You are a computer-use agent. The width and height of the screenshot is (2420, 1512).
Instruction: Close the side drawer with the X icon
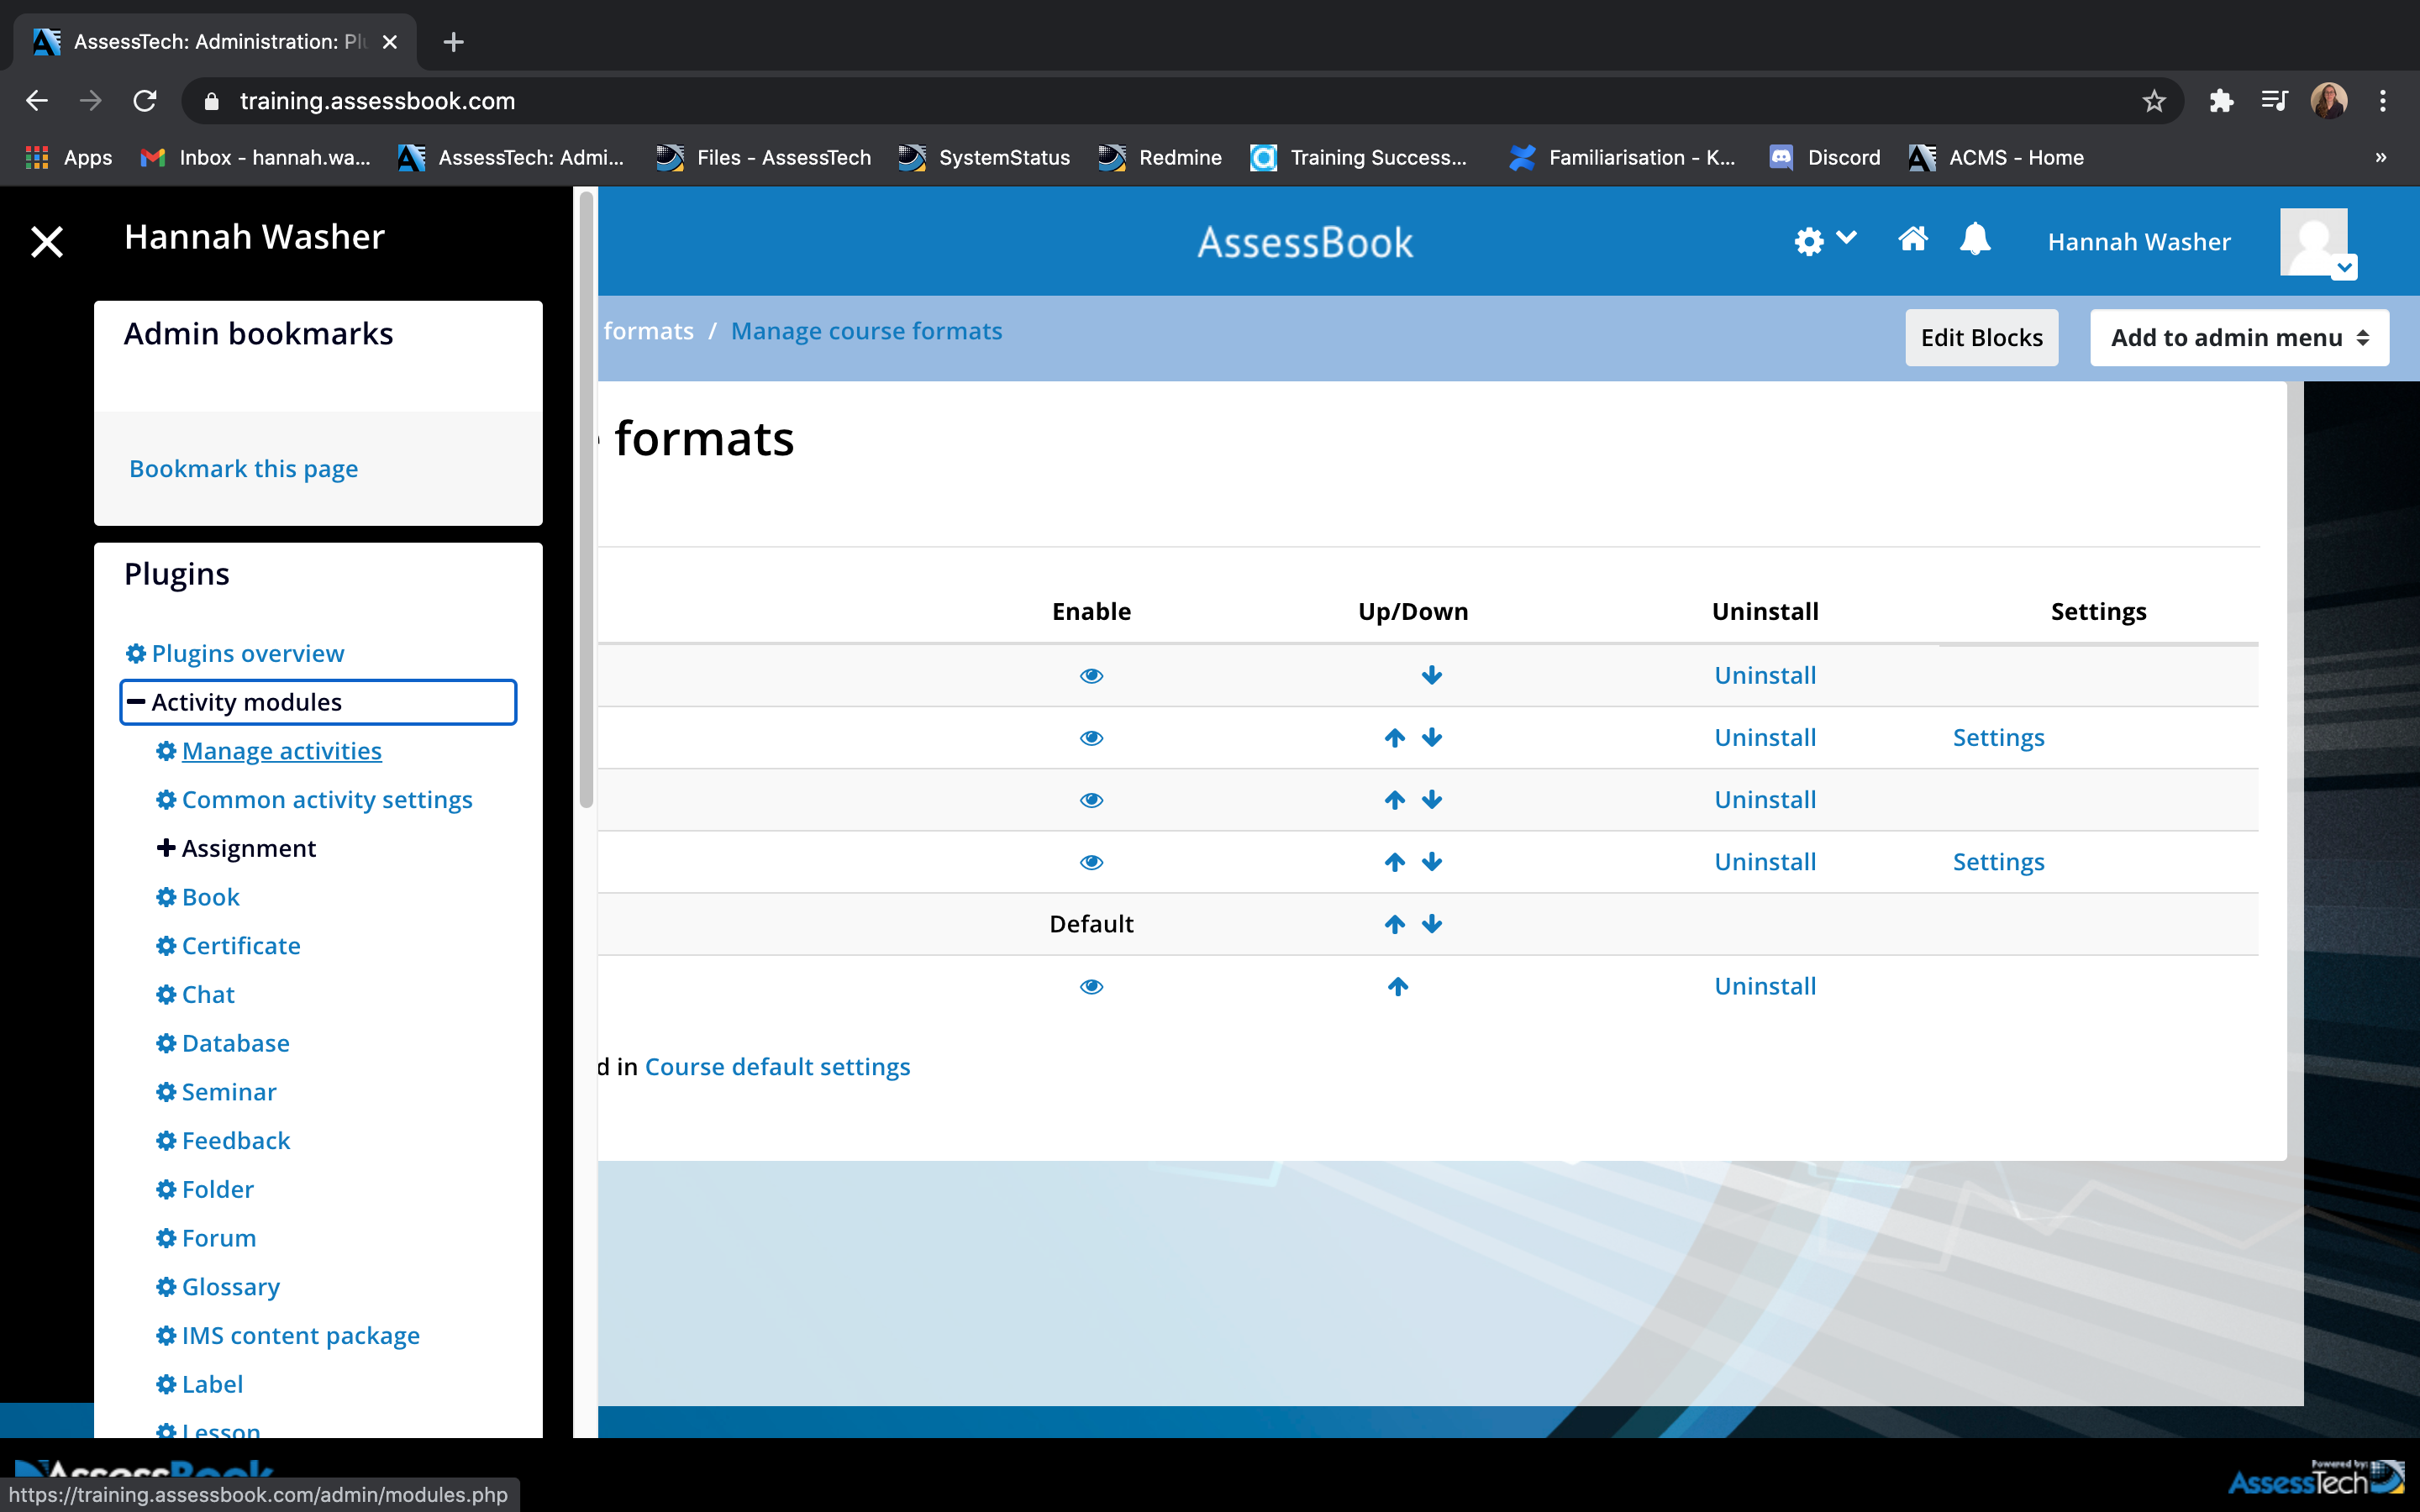coord(47,241)
